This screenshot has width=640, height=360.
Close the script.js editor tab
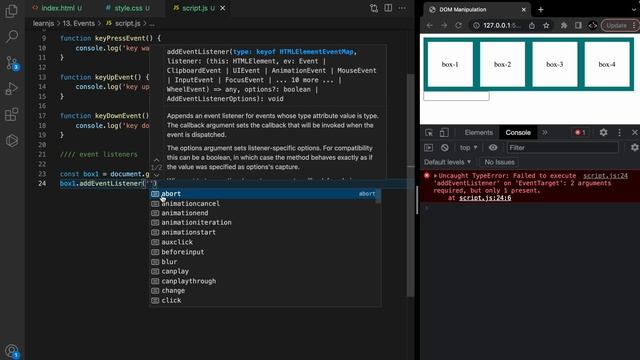tap(223, 8)
